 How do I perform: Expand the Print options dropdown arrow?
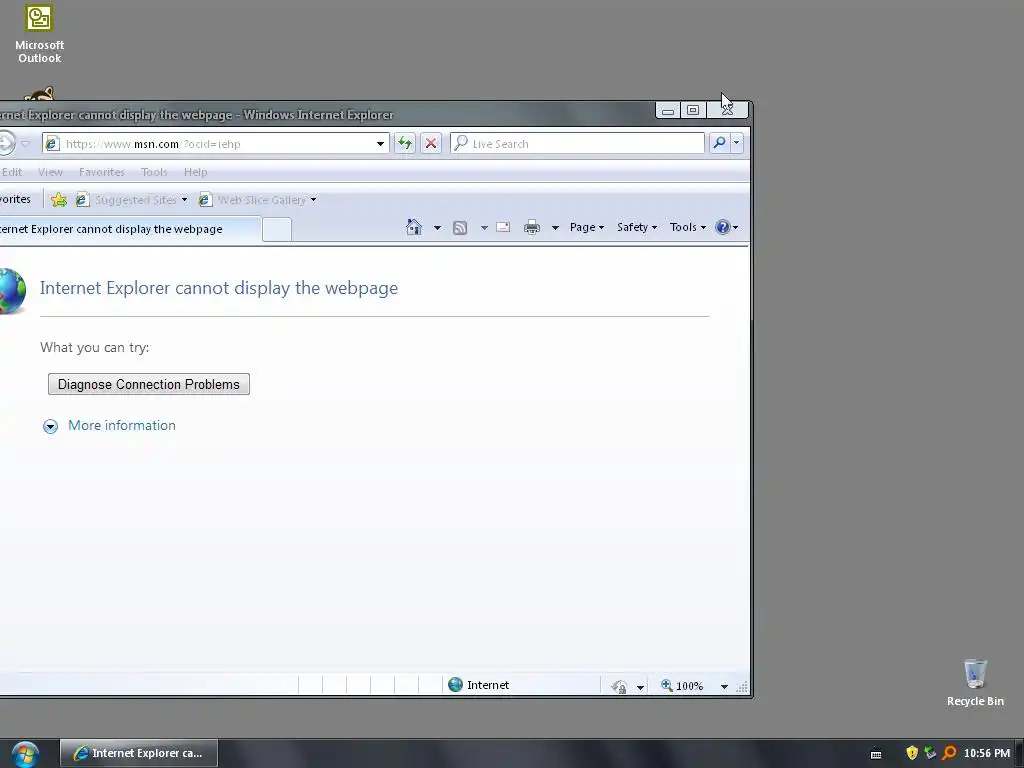(x=555, y=228)
